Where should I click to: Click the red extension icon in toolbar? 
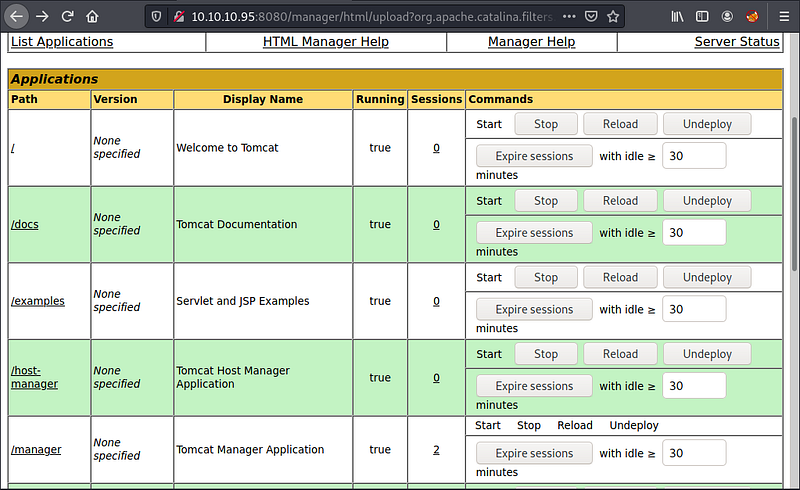(x=752, y=17)
